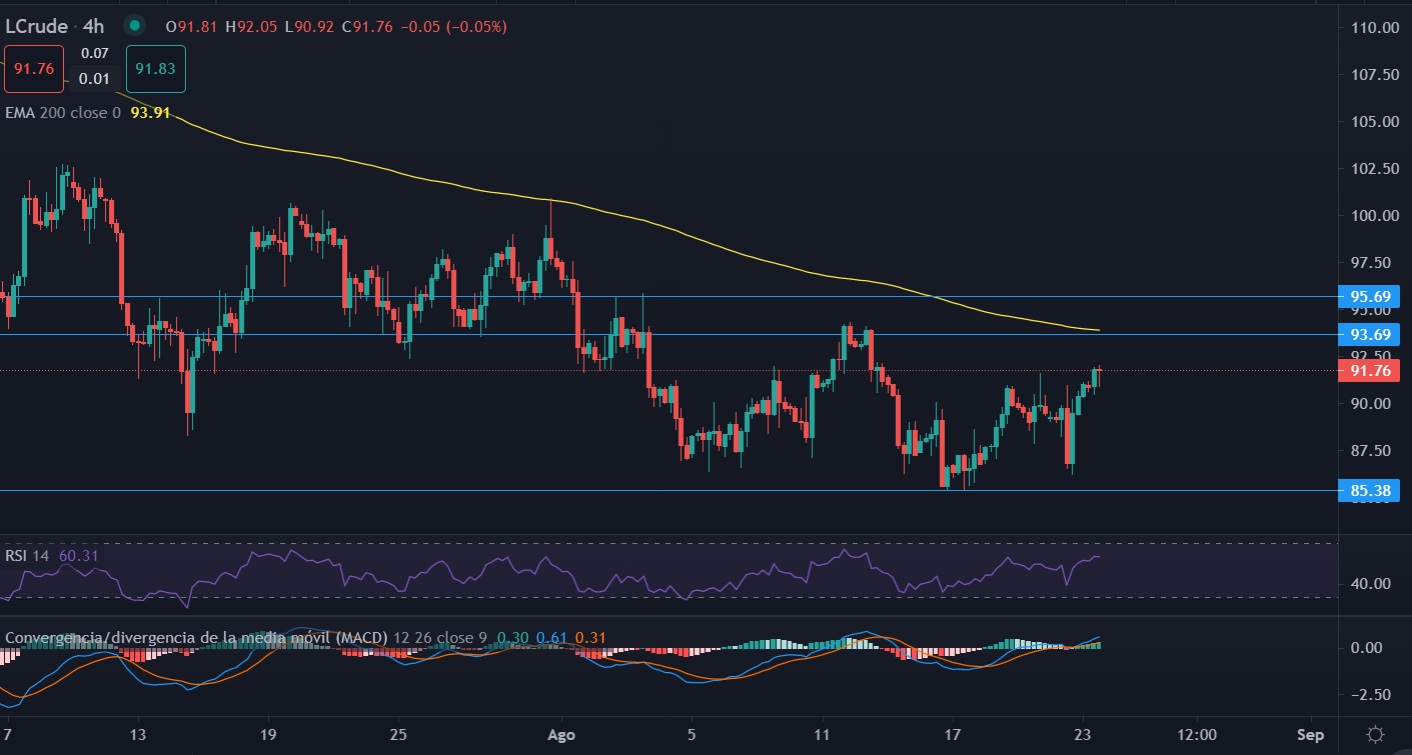Click the 110.00 price scale label
Image resolution: width=1412 pixels, height=755 pixels.
coord(1369,27)
